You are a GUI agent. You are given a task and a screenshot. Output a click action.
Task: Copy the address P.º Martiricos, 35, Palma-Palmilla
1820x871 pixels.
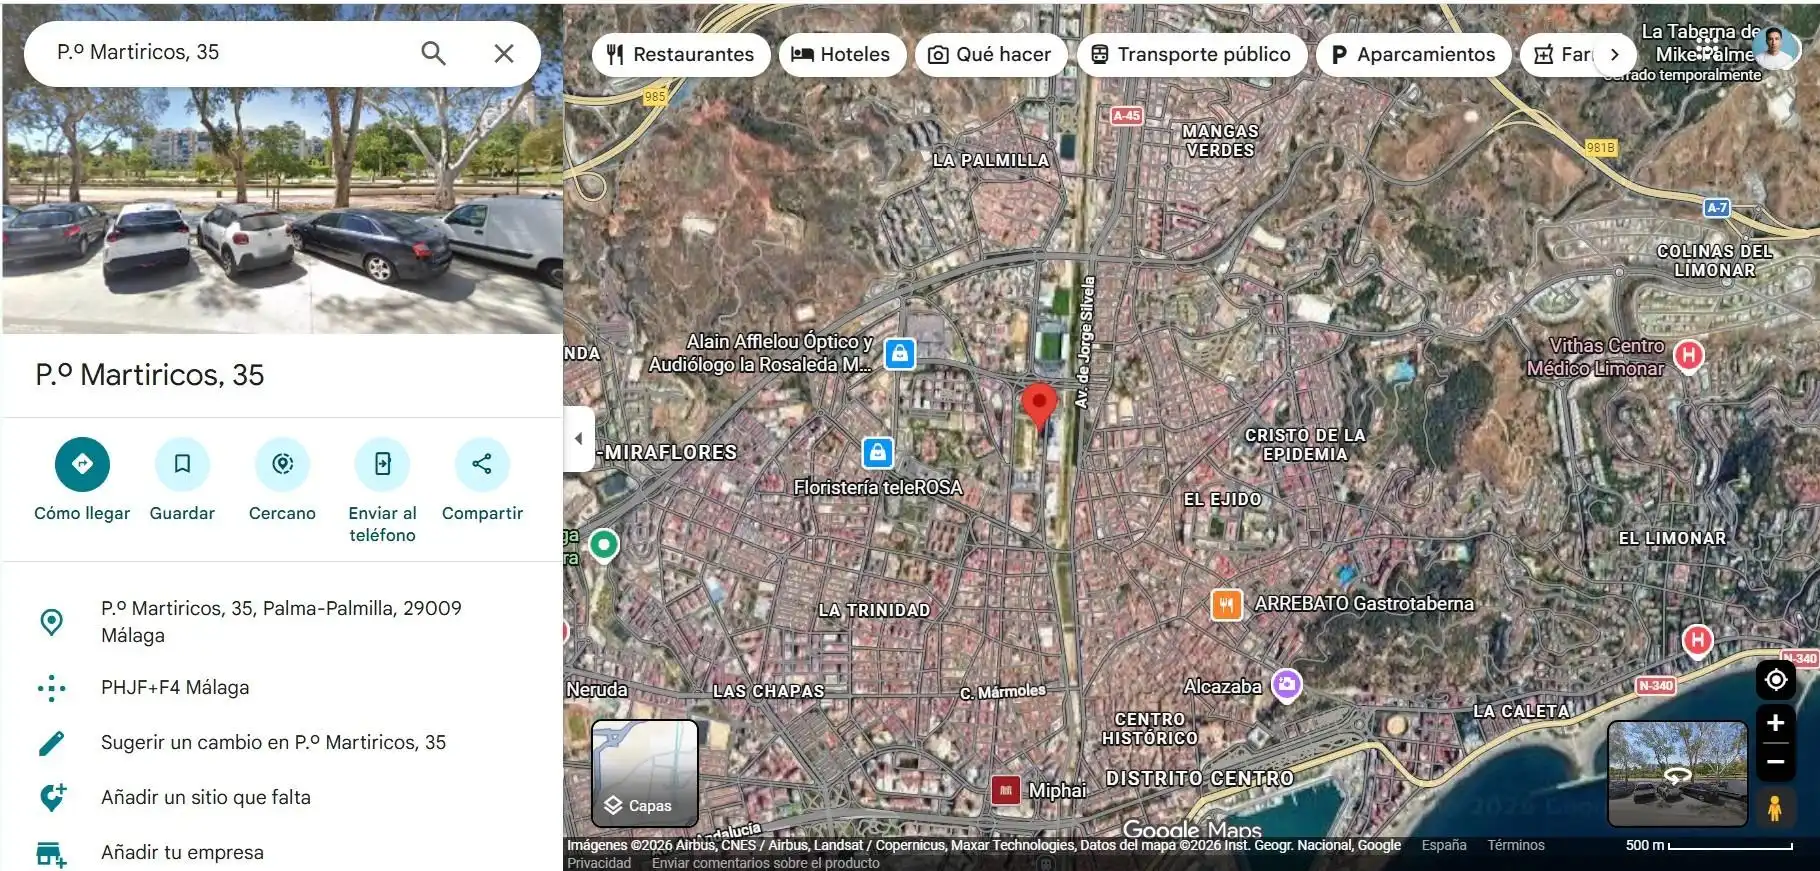(282, 621)
